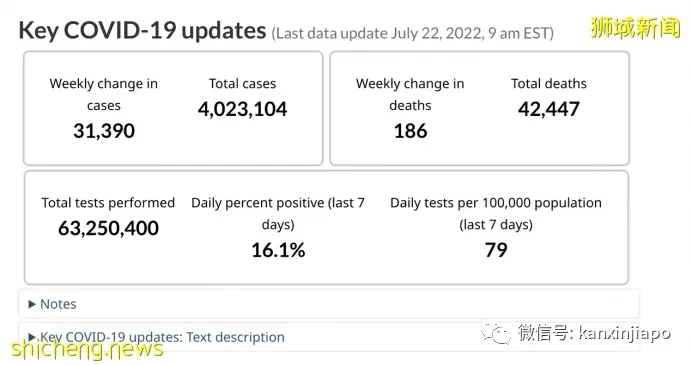Click the Total cases label

242,84
